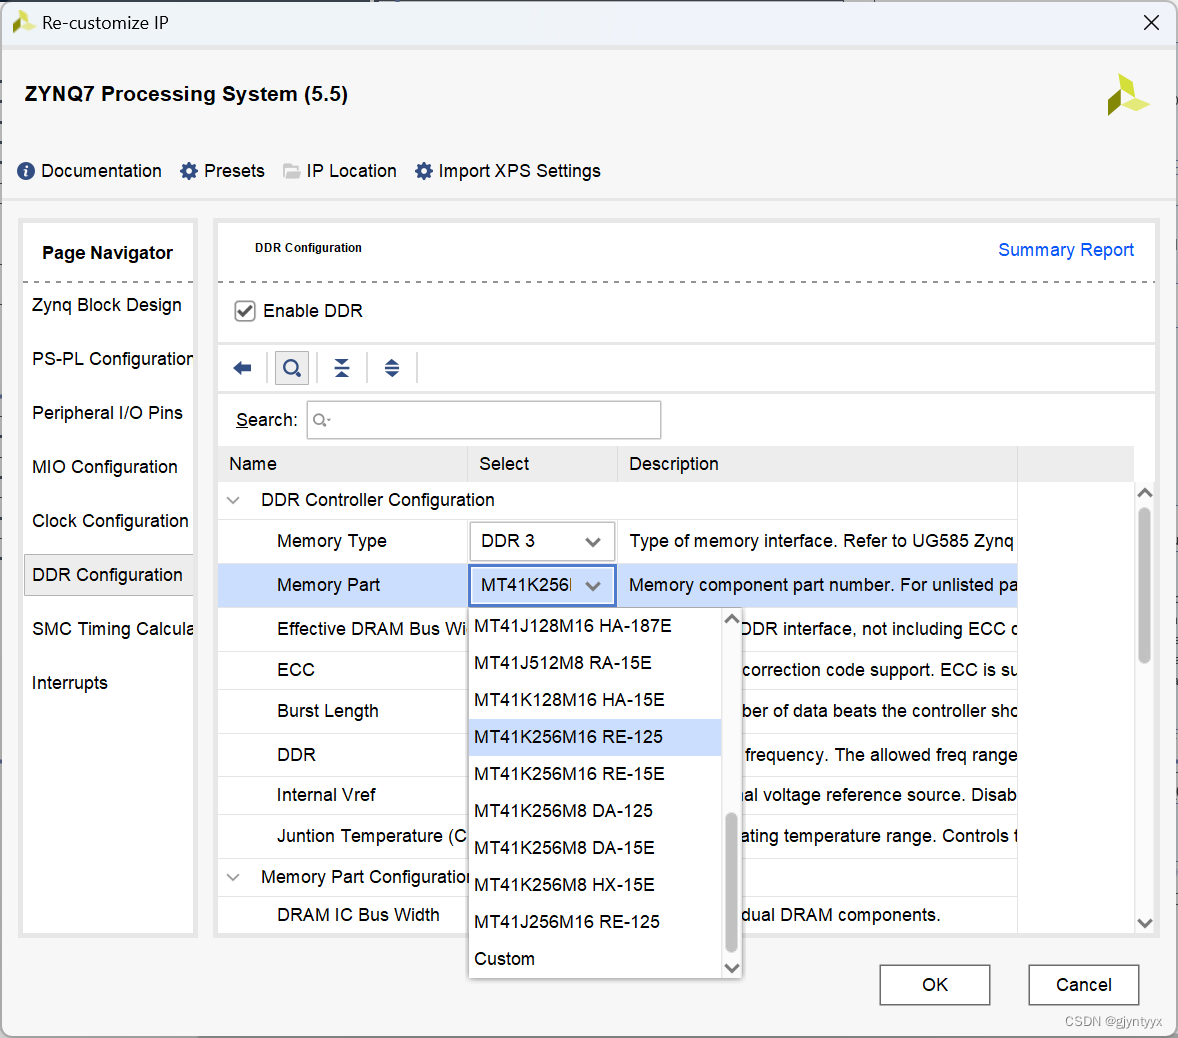The height and width of the screenshot is (1038, 1178).
Task: Select MT41K256M16 RE-15E from list
Action: coord(594,774)
